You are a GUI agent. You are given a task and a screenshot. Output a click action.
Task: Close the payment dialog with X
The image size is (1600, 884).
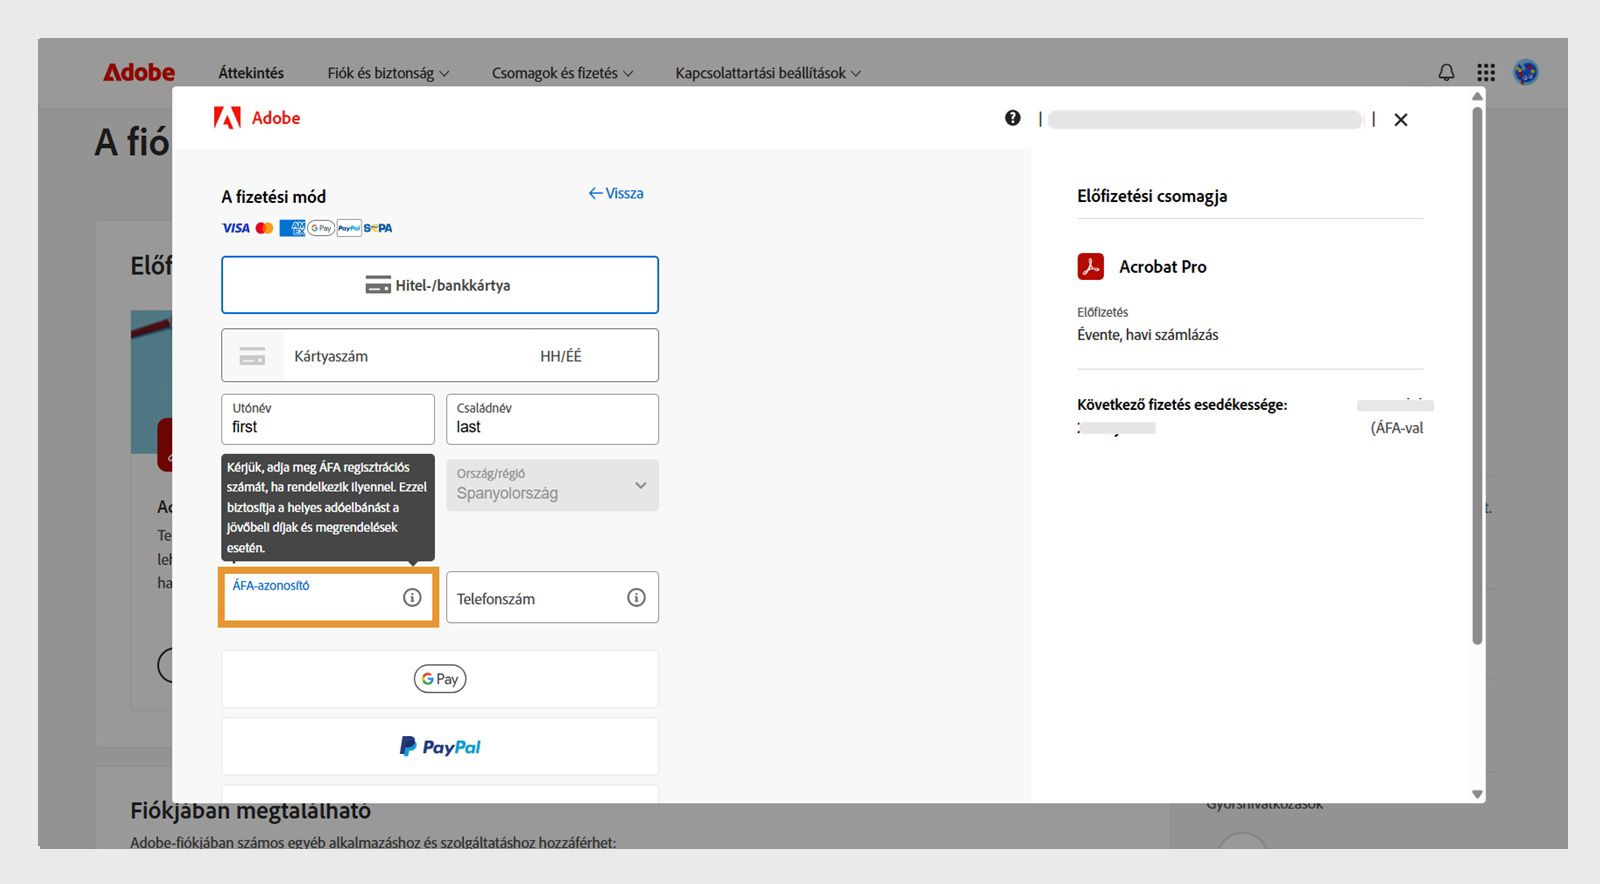click(x=1401, y=120)
